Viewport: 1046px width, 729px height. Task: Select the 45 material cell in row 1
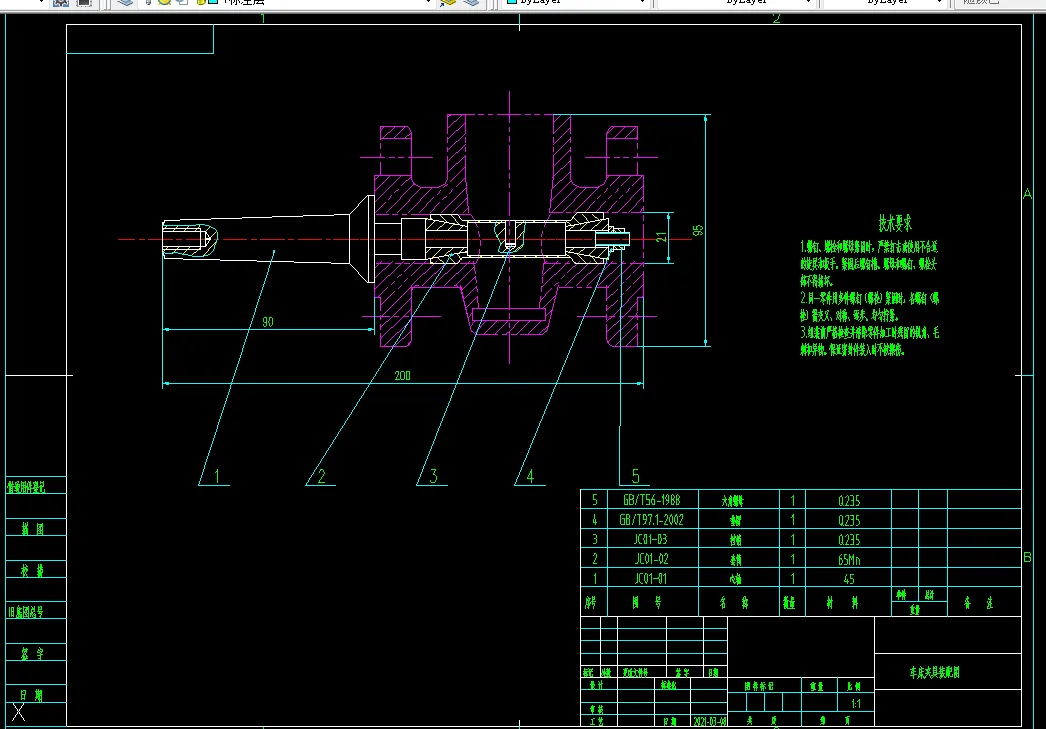coord(849,579)
